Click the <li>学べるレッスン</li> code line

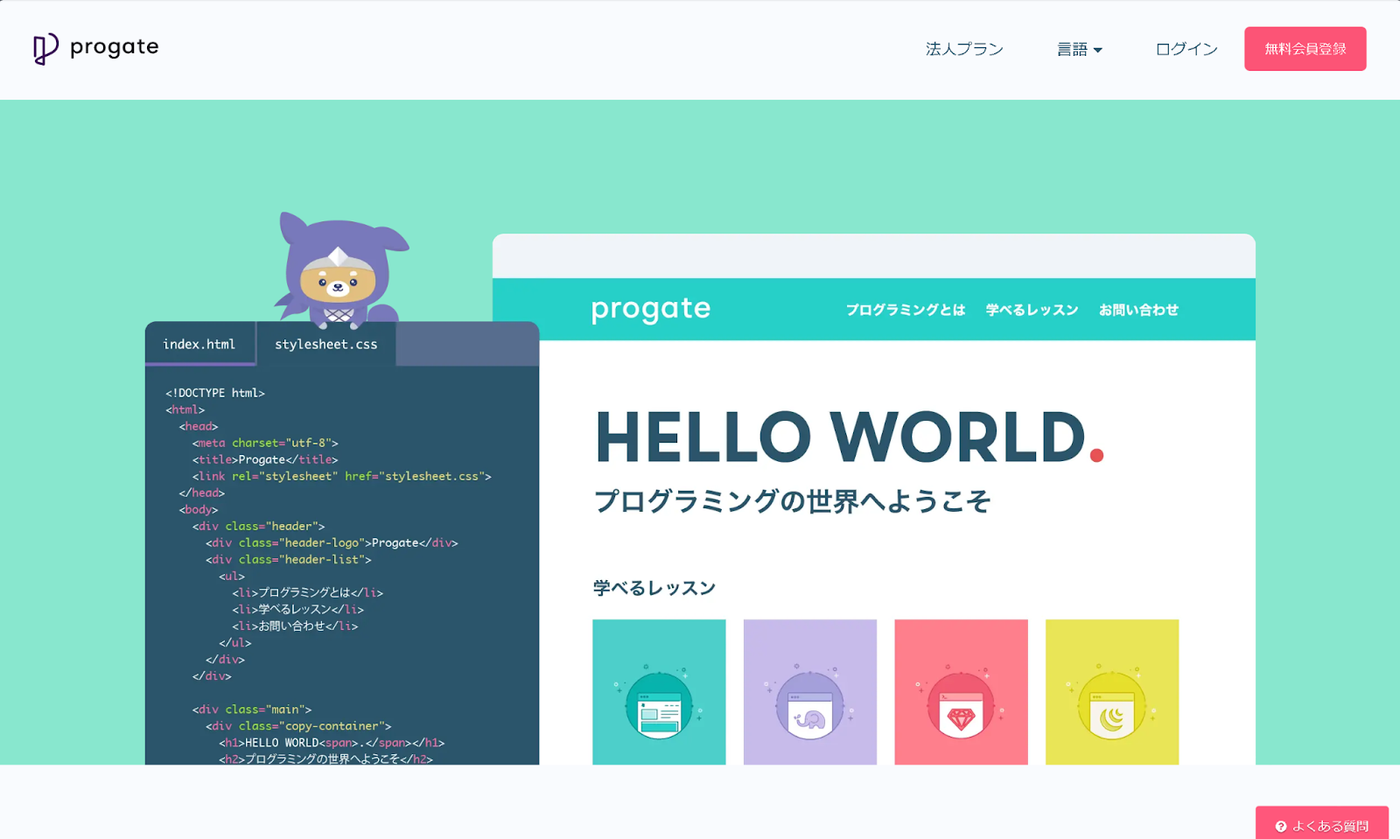pyautogui.click(x=298, y=609)
